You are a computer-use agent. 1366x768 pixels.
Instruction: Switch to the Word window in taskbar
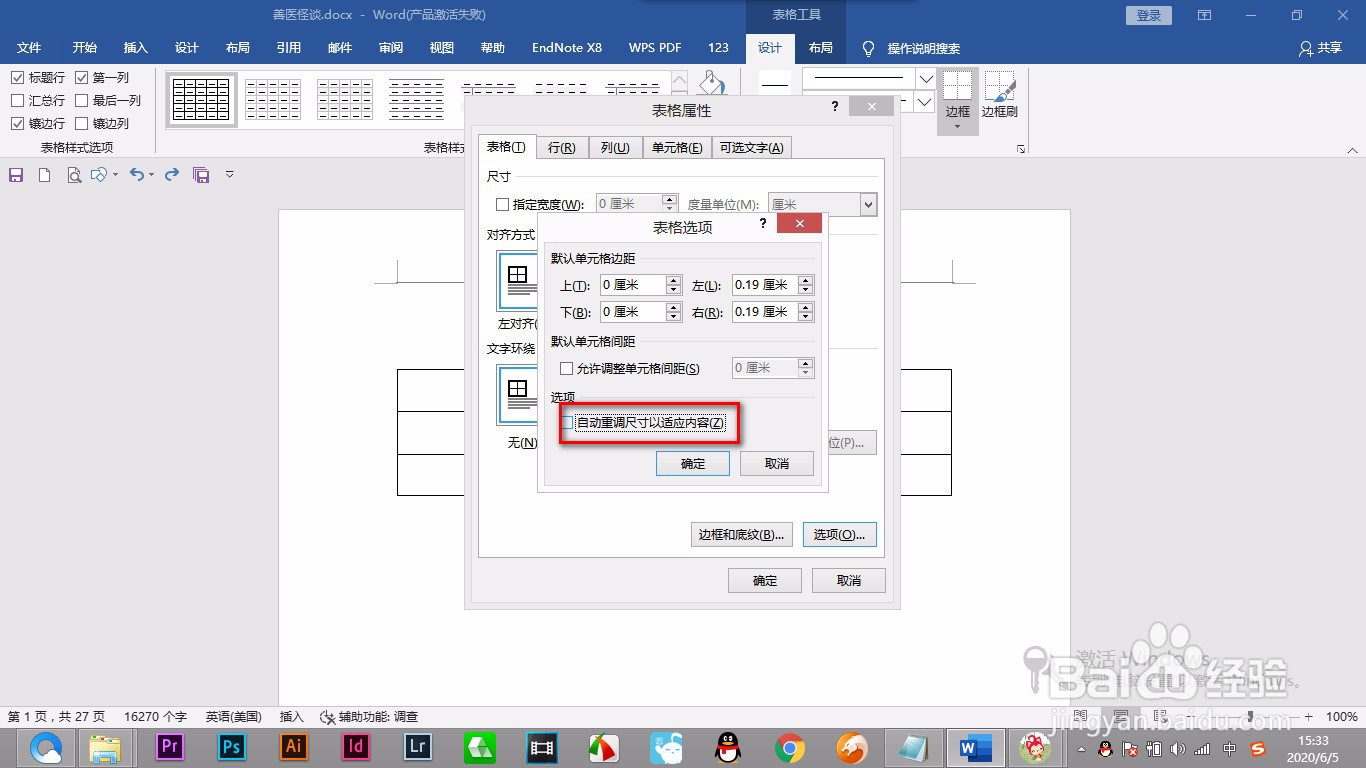975,747
